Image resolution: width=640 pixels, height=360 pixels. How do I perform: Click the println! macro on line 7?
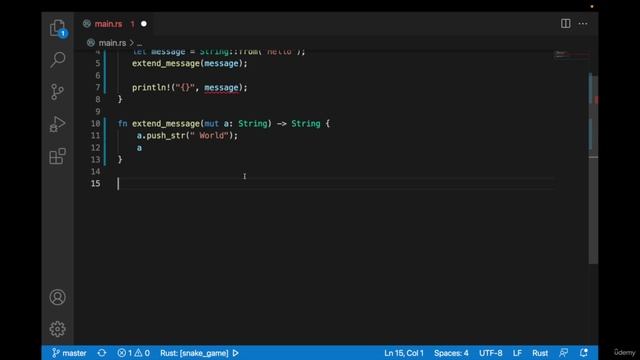[x=151, y=88]
